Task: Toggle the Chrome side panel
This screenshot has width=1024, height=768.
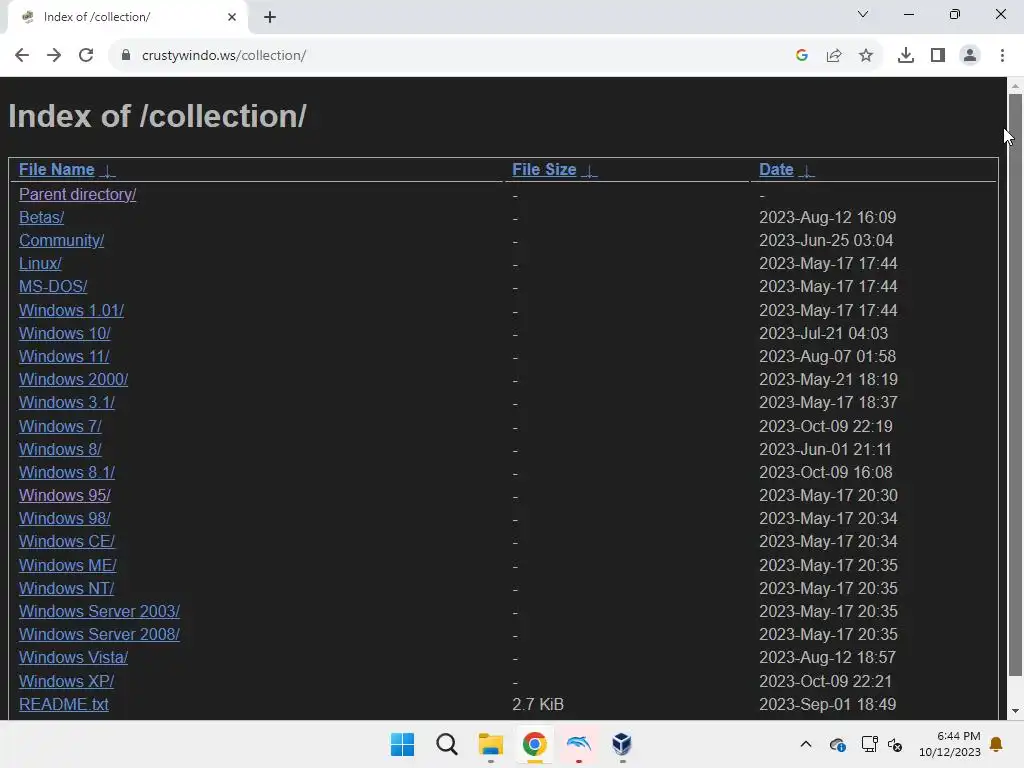Action: (938, 56)
